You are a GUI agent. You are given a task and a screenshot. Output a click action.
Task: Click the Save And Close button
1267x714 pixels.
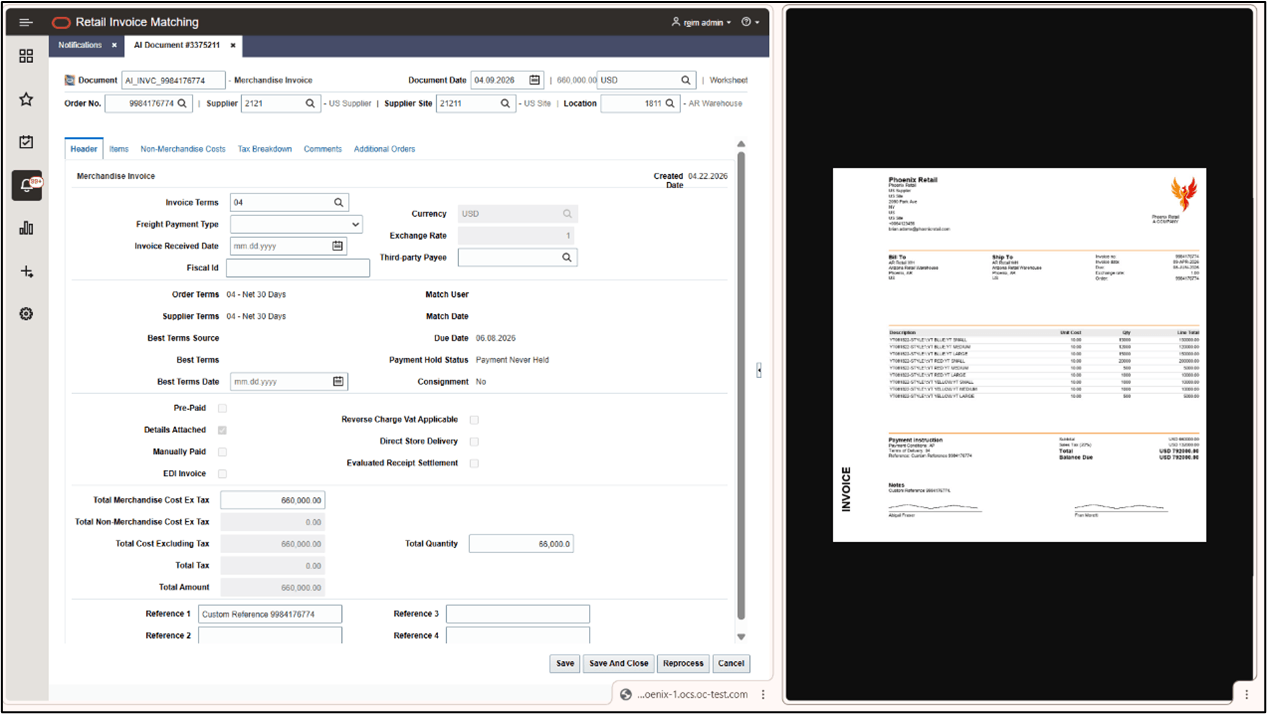click(619, 663)
